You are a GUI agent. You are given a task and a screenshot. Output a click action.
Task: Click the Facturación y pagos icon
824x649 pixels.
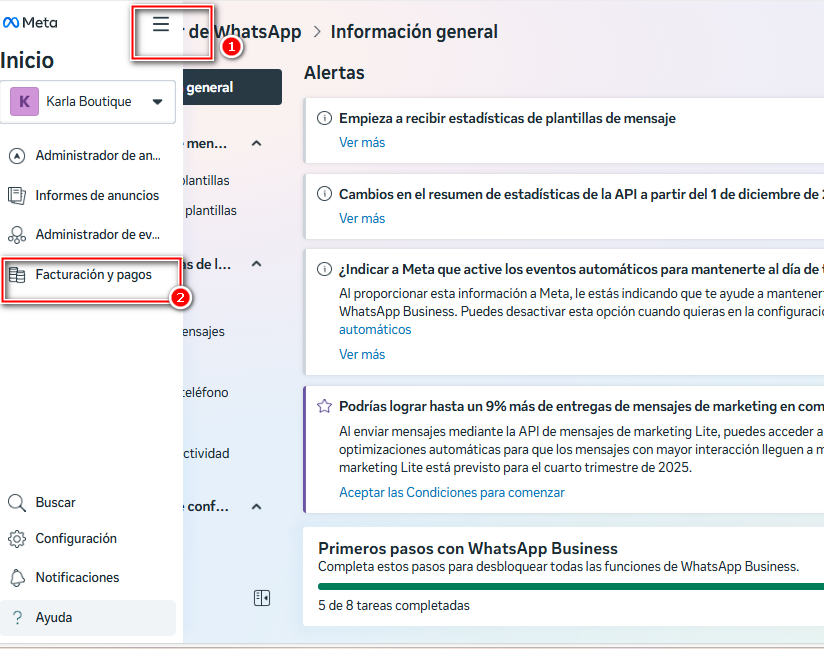(16, 274)
